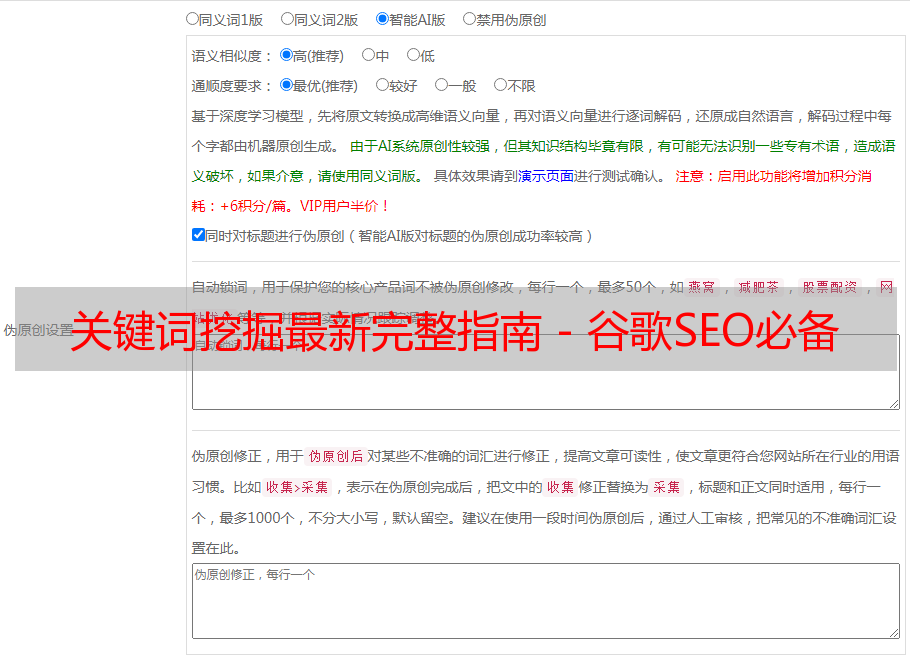Set 语义相似度 to 高(推荐)
The image size is (911, 658).
coord(286,55)
